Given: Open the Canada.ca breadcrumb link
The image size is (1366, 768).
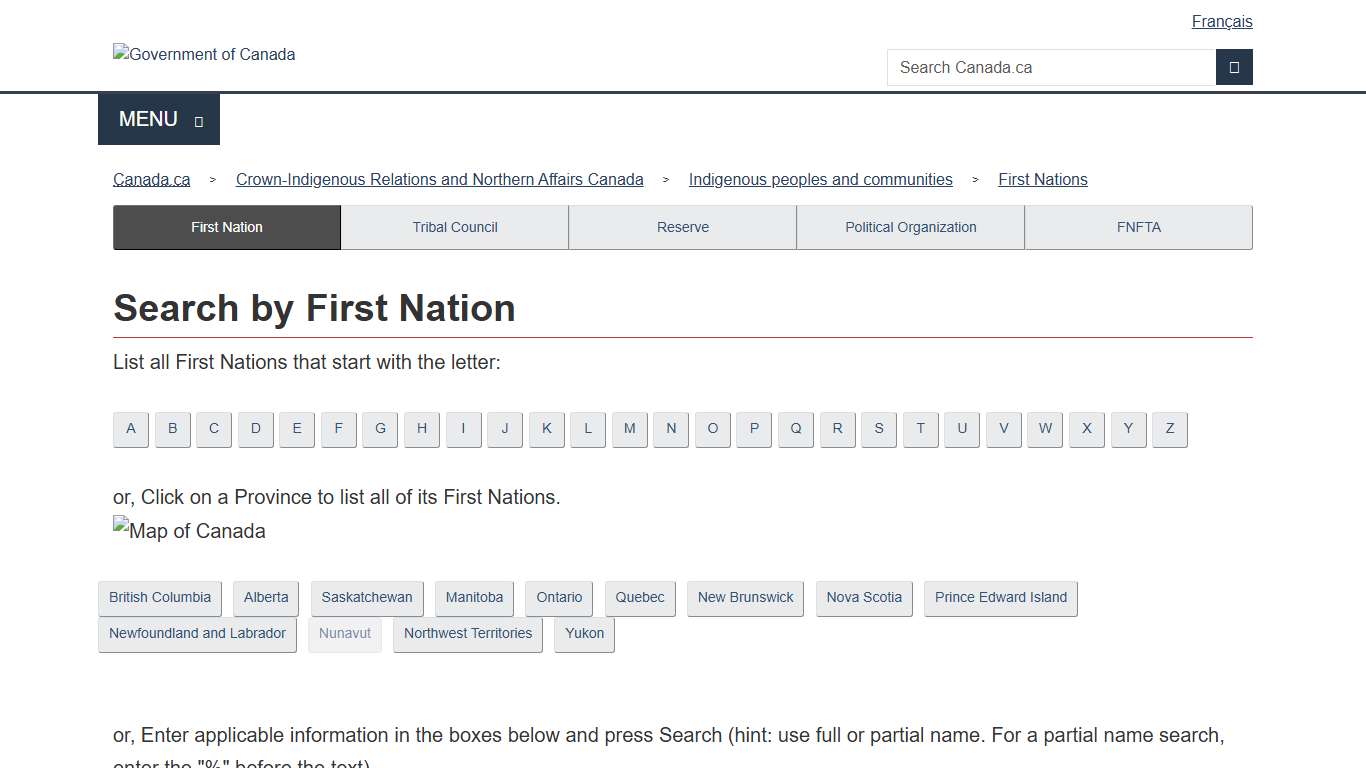Looking at the screenshot, I should (x=151, y=179).
